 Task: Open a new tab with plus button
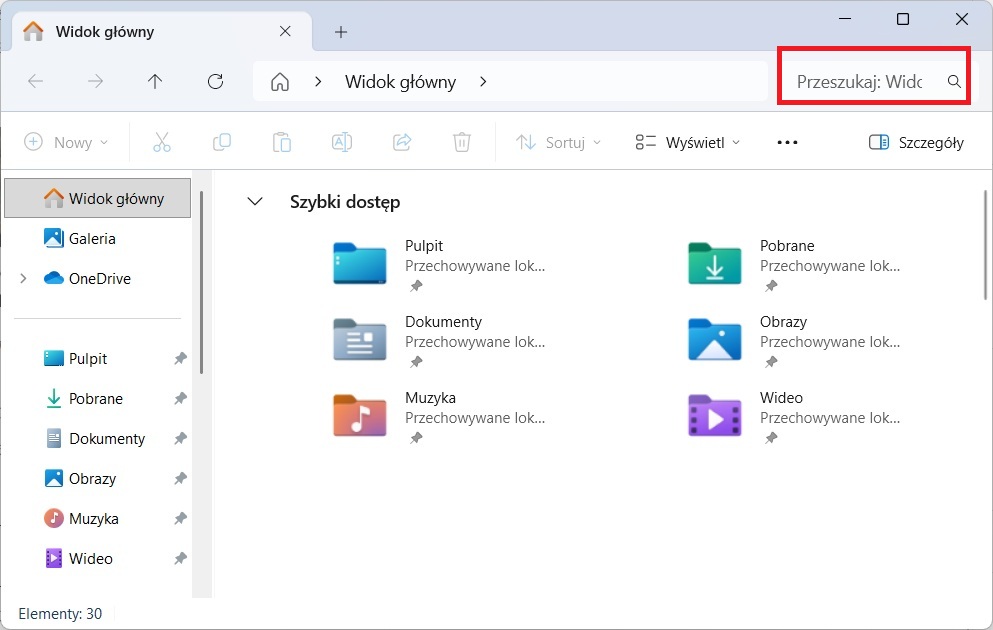pos(341,32)
